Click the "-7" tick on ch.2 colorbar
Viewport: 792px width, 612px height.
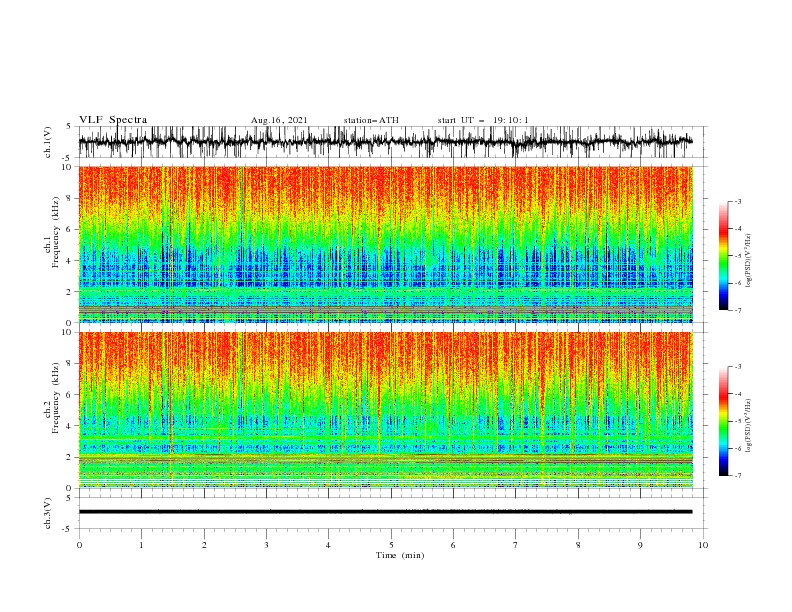point(738,476)
